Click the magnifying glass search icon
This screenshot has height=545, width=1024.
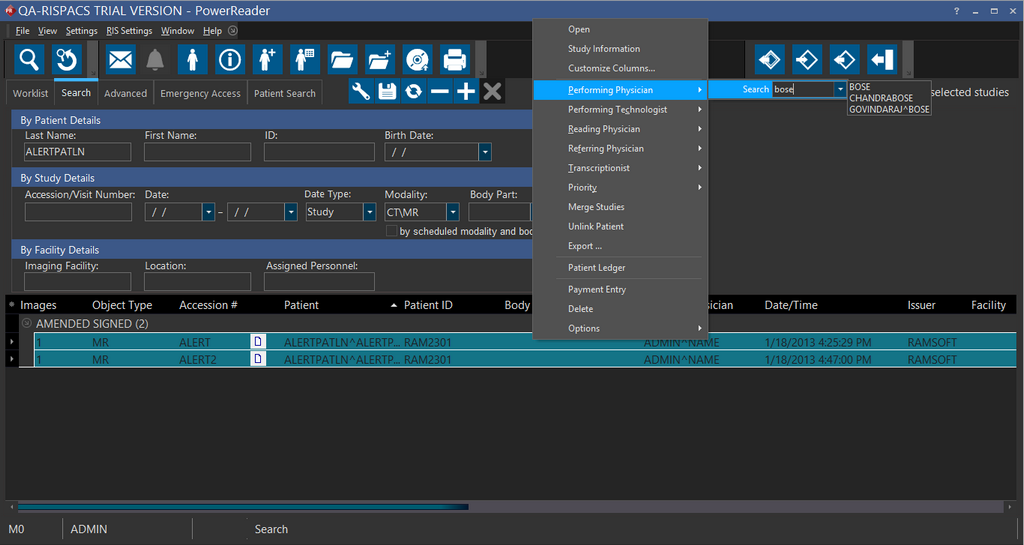(30, 60)
